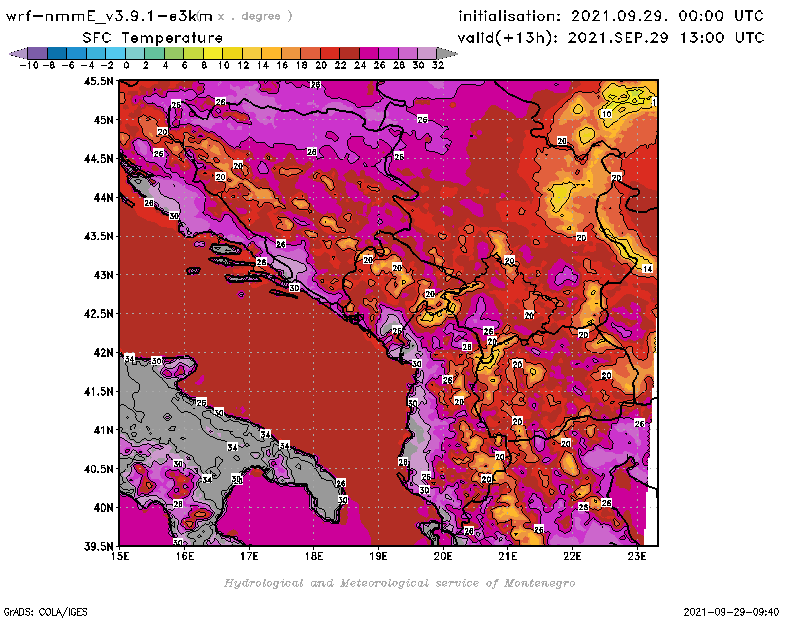The image size is (800, 618).
Task: Click the 17E longitude axis label
Action: pyautogui.click(x=249, y=556)
